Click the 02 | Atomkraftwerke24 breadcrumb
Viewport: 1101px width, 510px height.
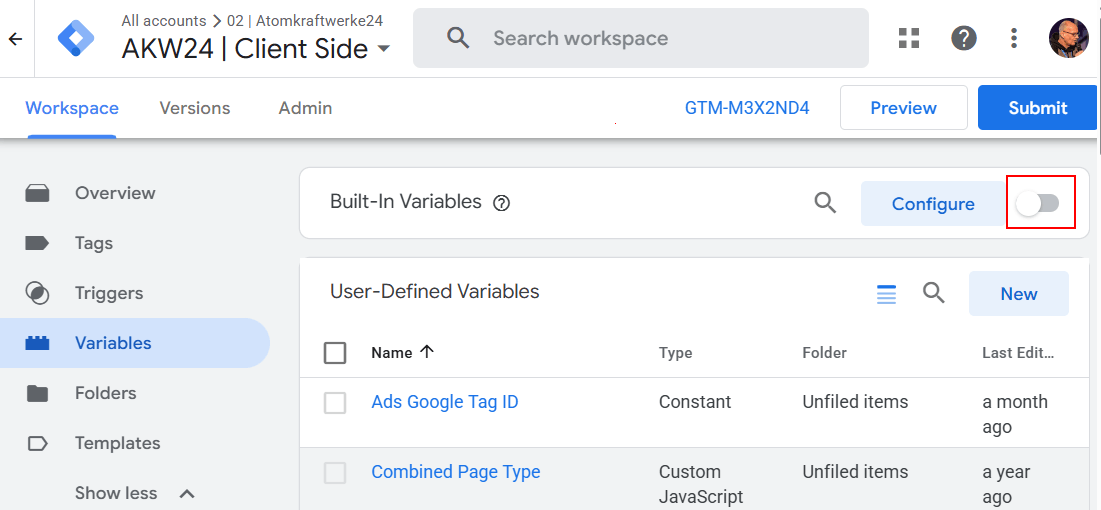point(305,20)
